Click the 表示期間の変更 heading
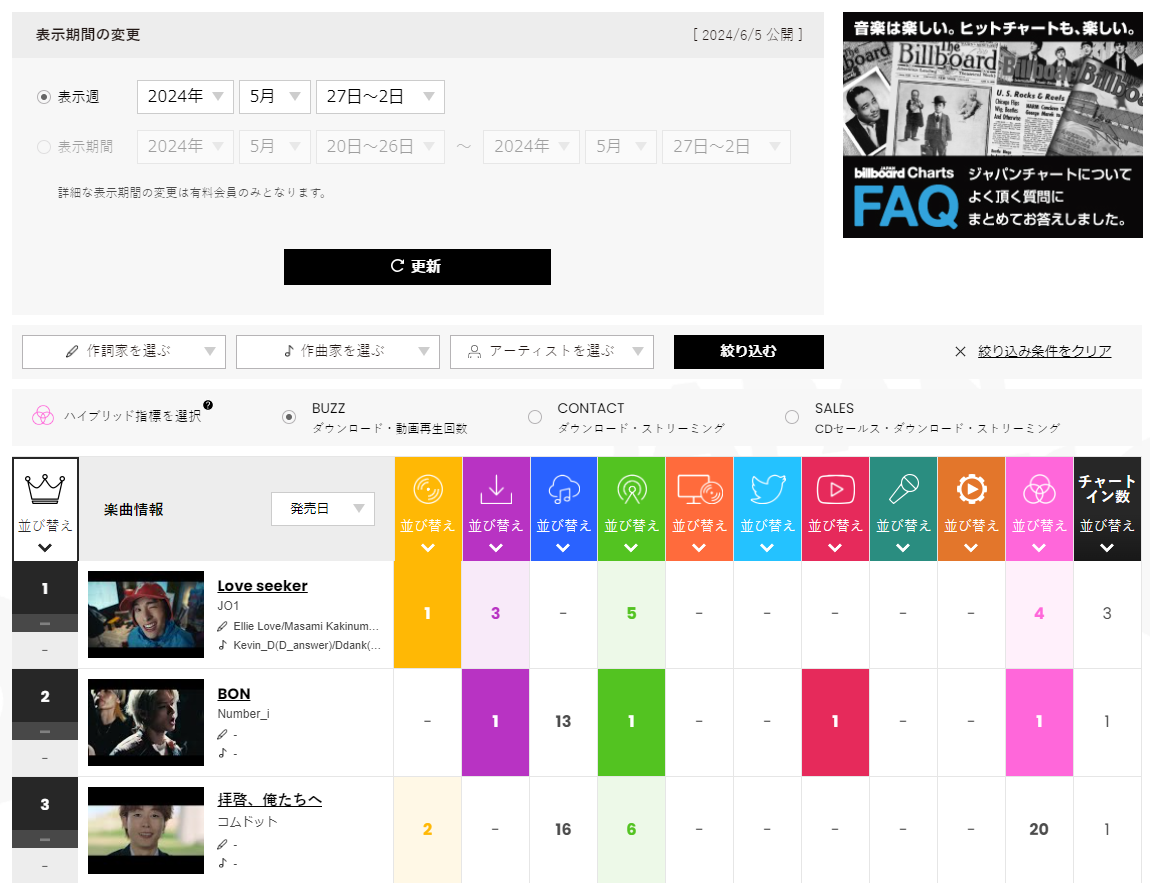This screenshot has height=883, width=1150. [x=88, y=34]
